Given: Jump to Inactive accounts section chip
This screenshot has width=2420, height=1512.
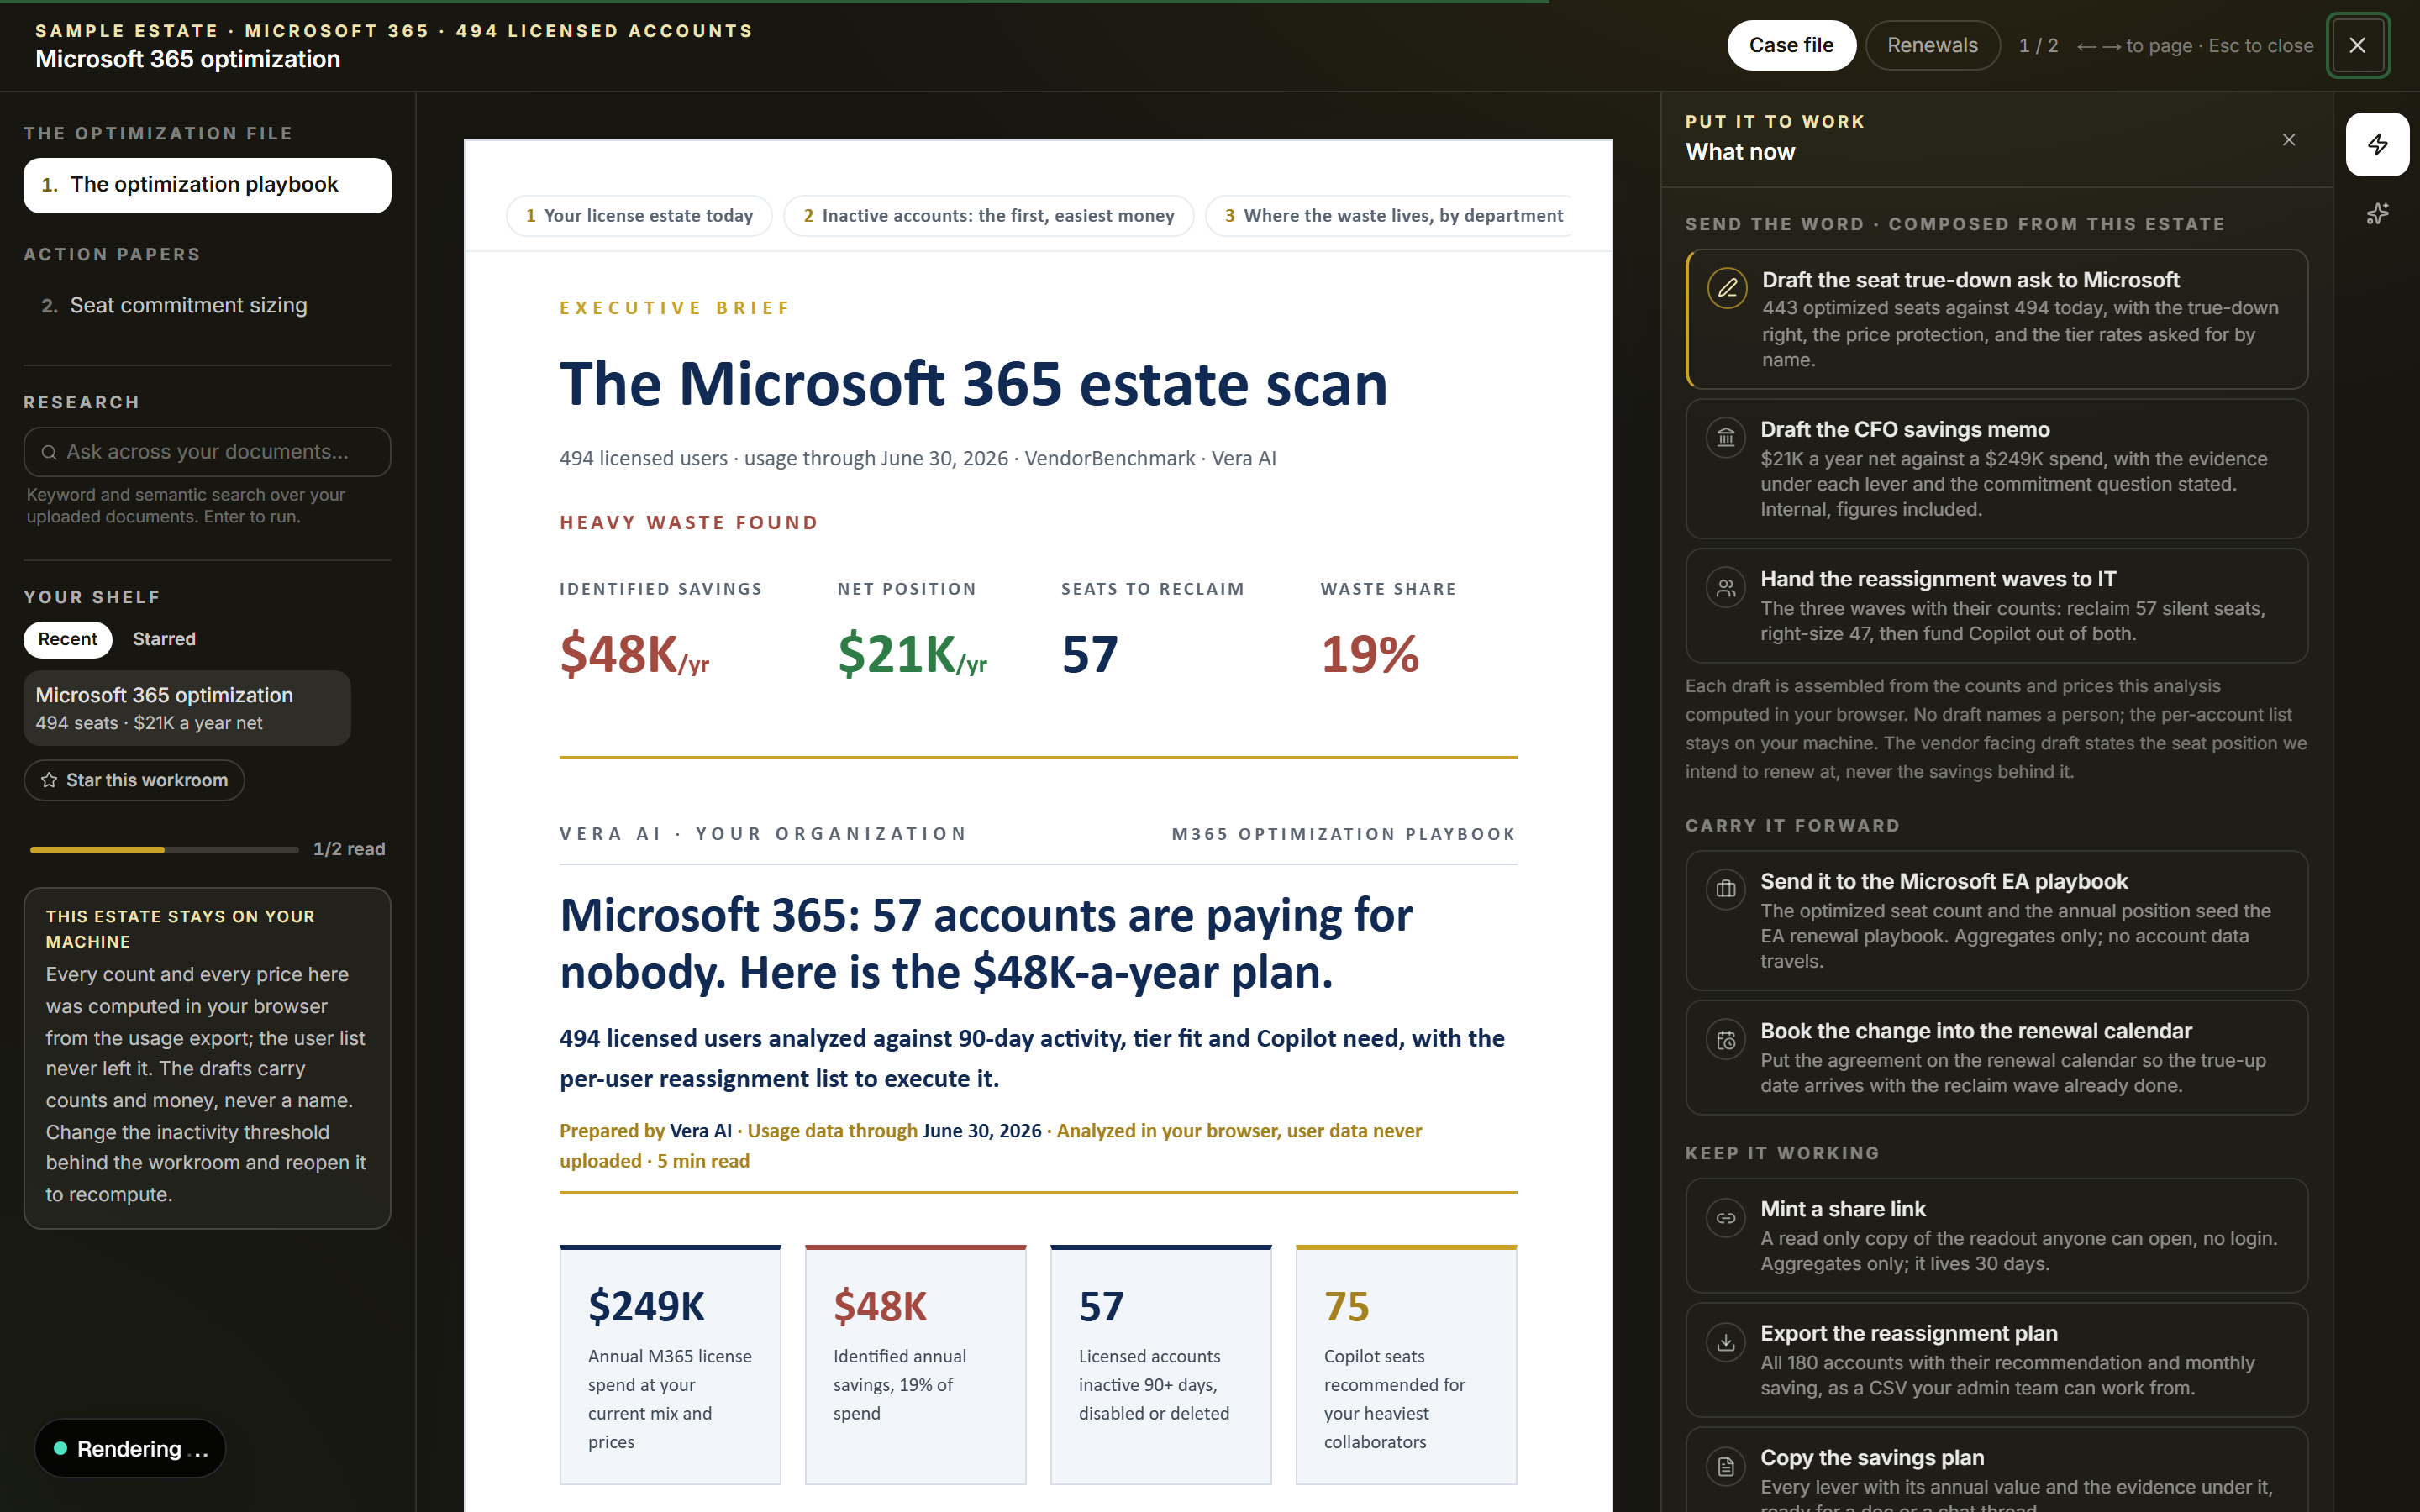Looking at the screenshot, I should (x=989, y=216).
